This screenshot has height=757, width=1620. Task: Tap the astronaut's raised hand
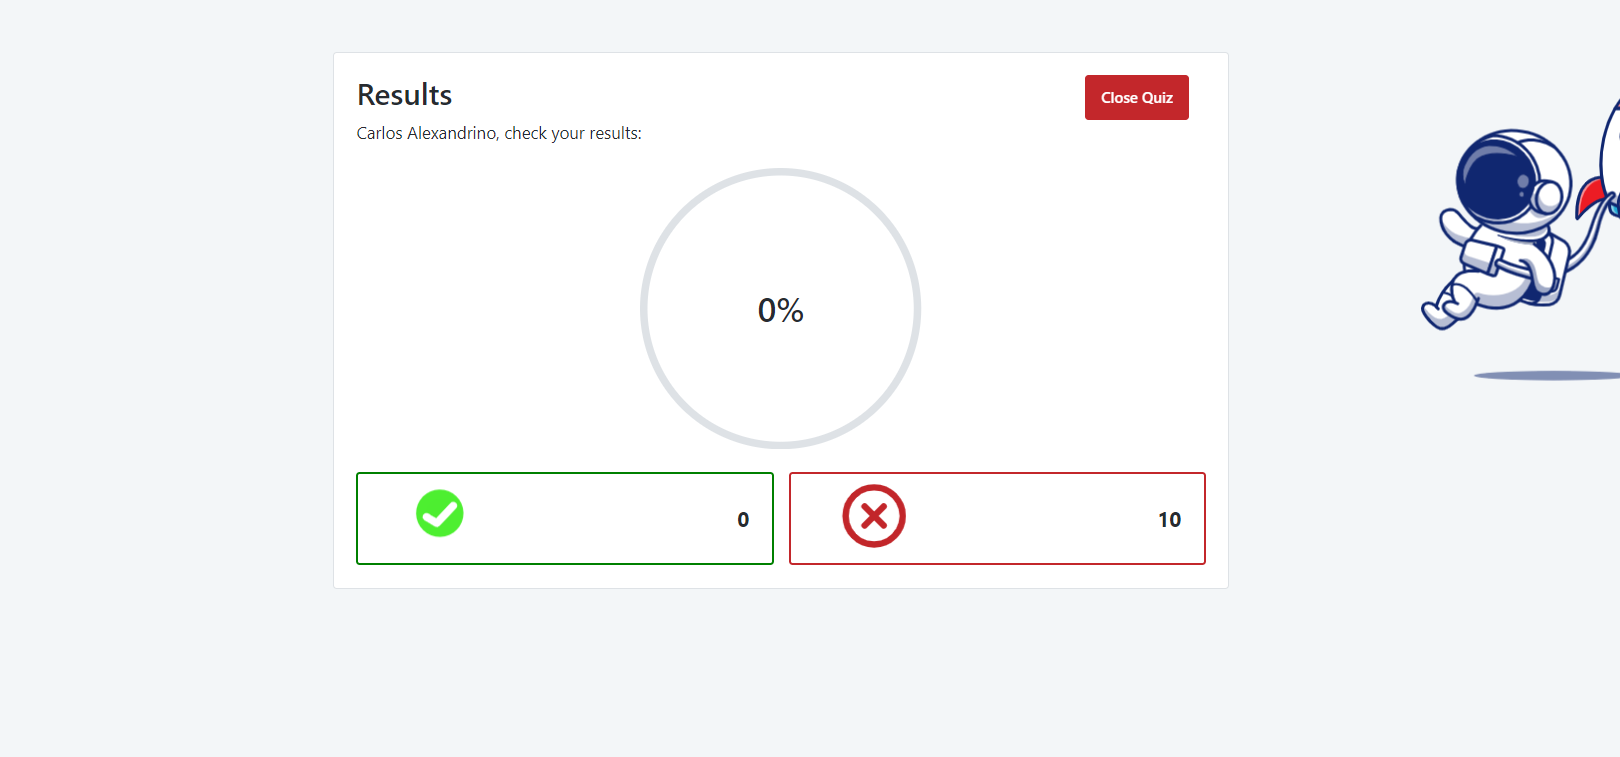(1451, 223)
